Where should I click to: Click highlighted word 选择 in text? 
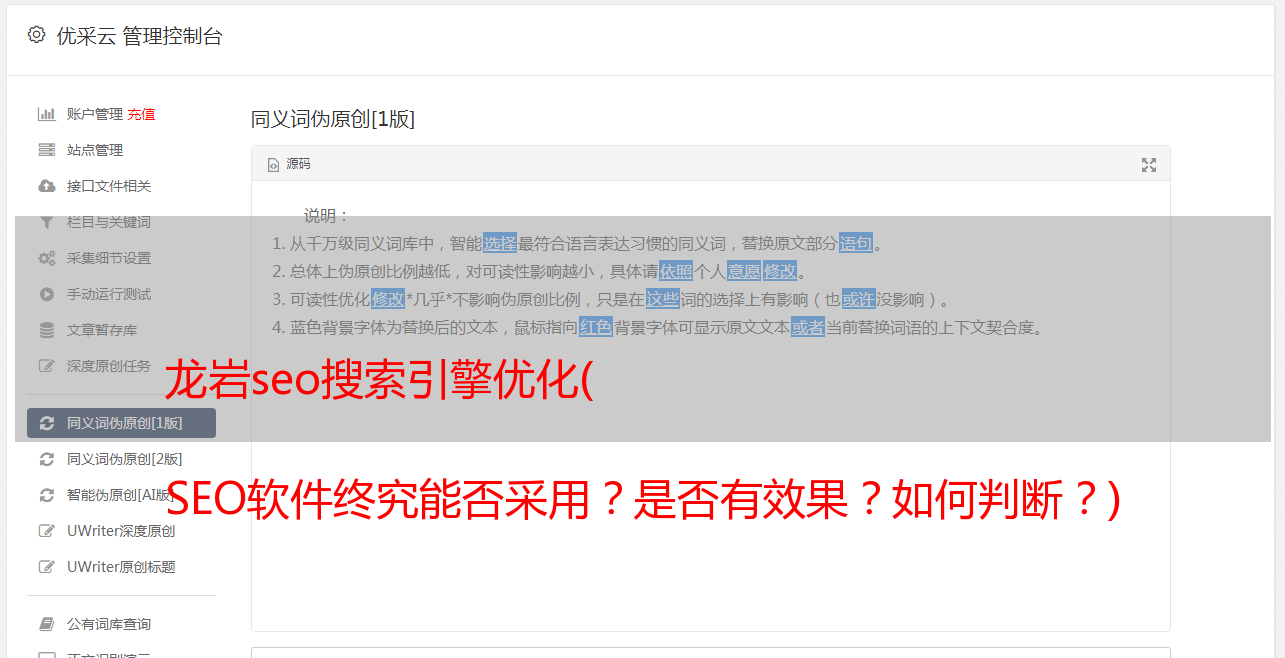pyautogui.click(x=500, y=243)
